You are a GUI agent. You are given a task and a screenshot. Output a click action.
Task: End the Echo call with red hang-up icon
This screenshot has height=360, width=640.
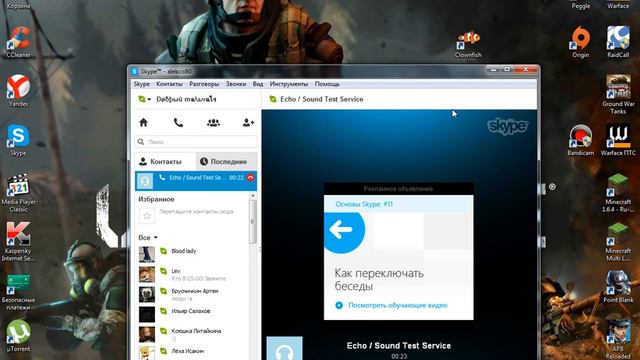(250, 178)
